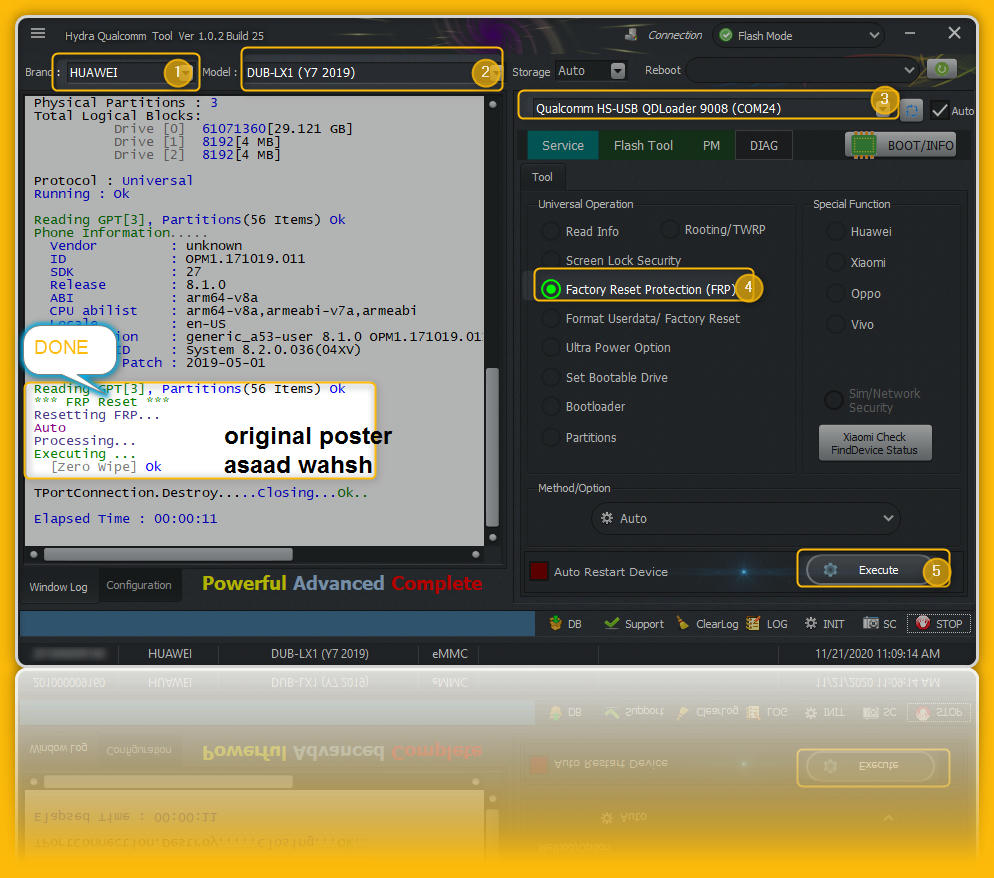
Task: Switch to the Configuration tab
Action: 139,585
